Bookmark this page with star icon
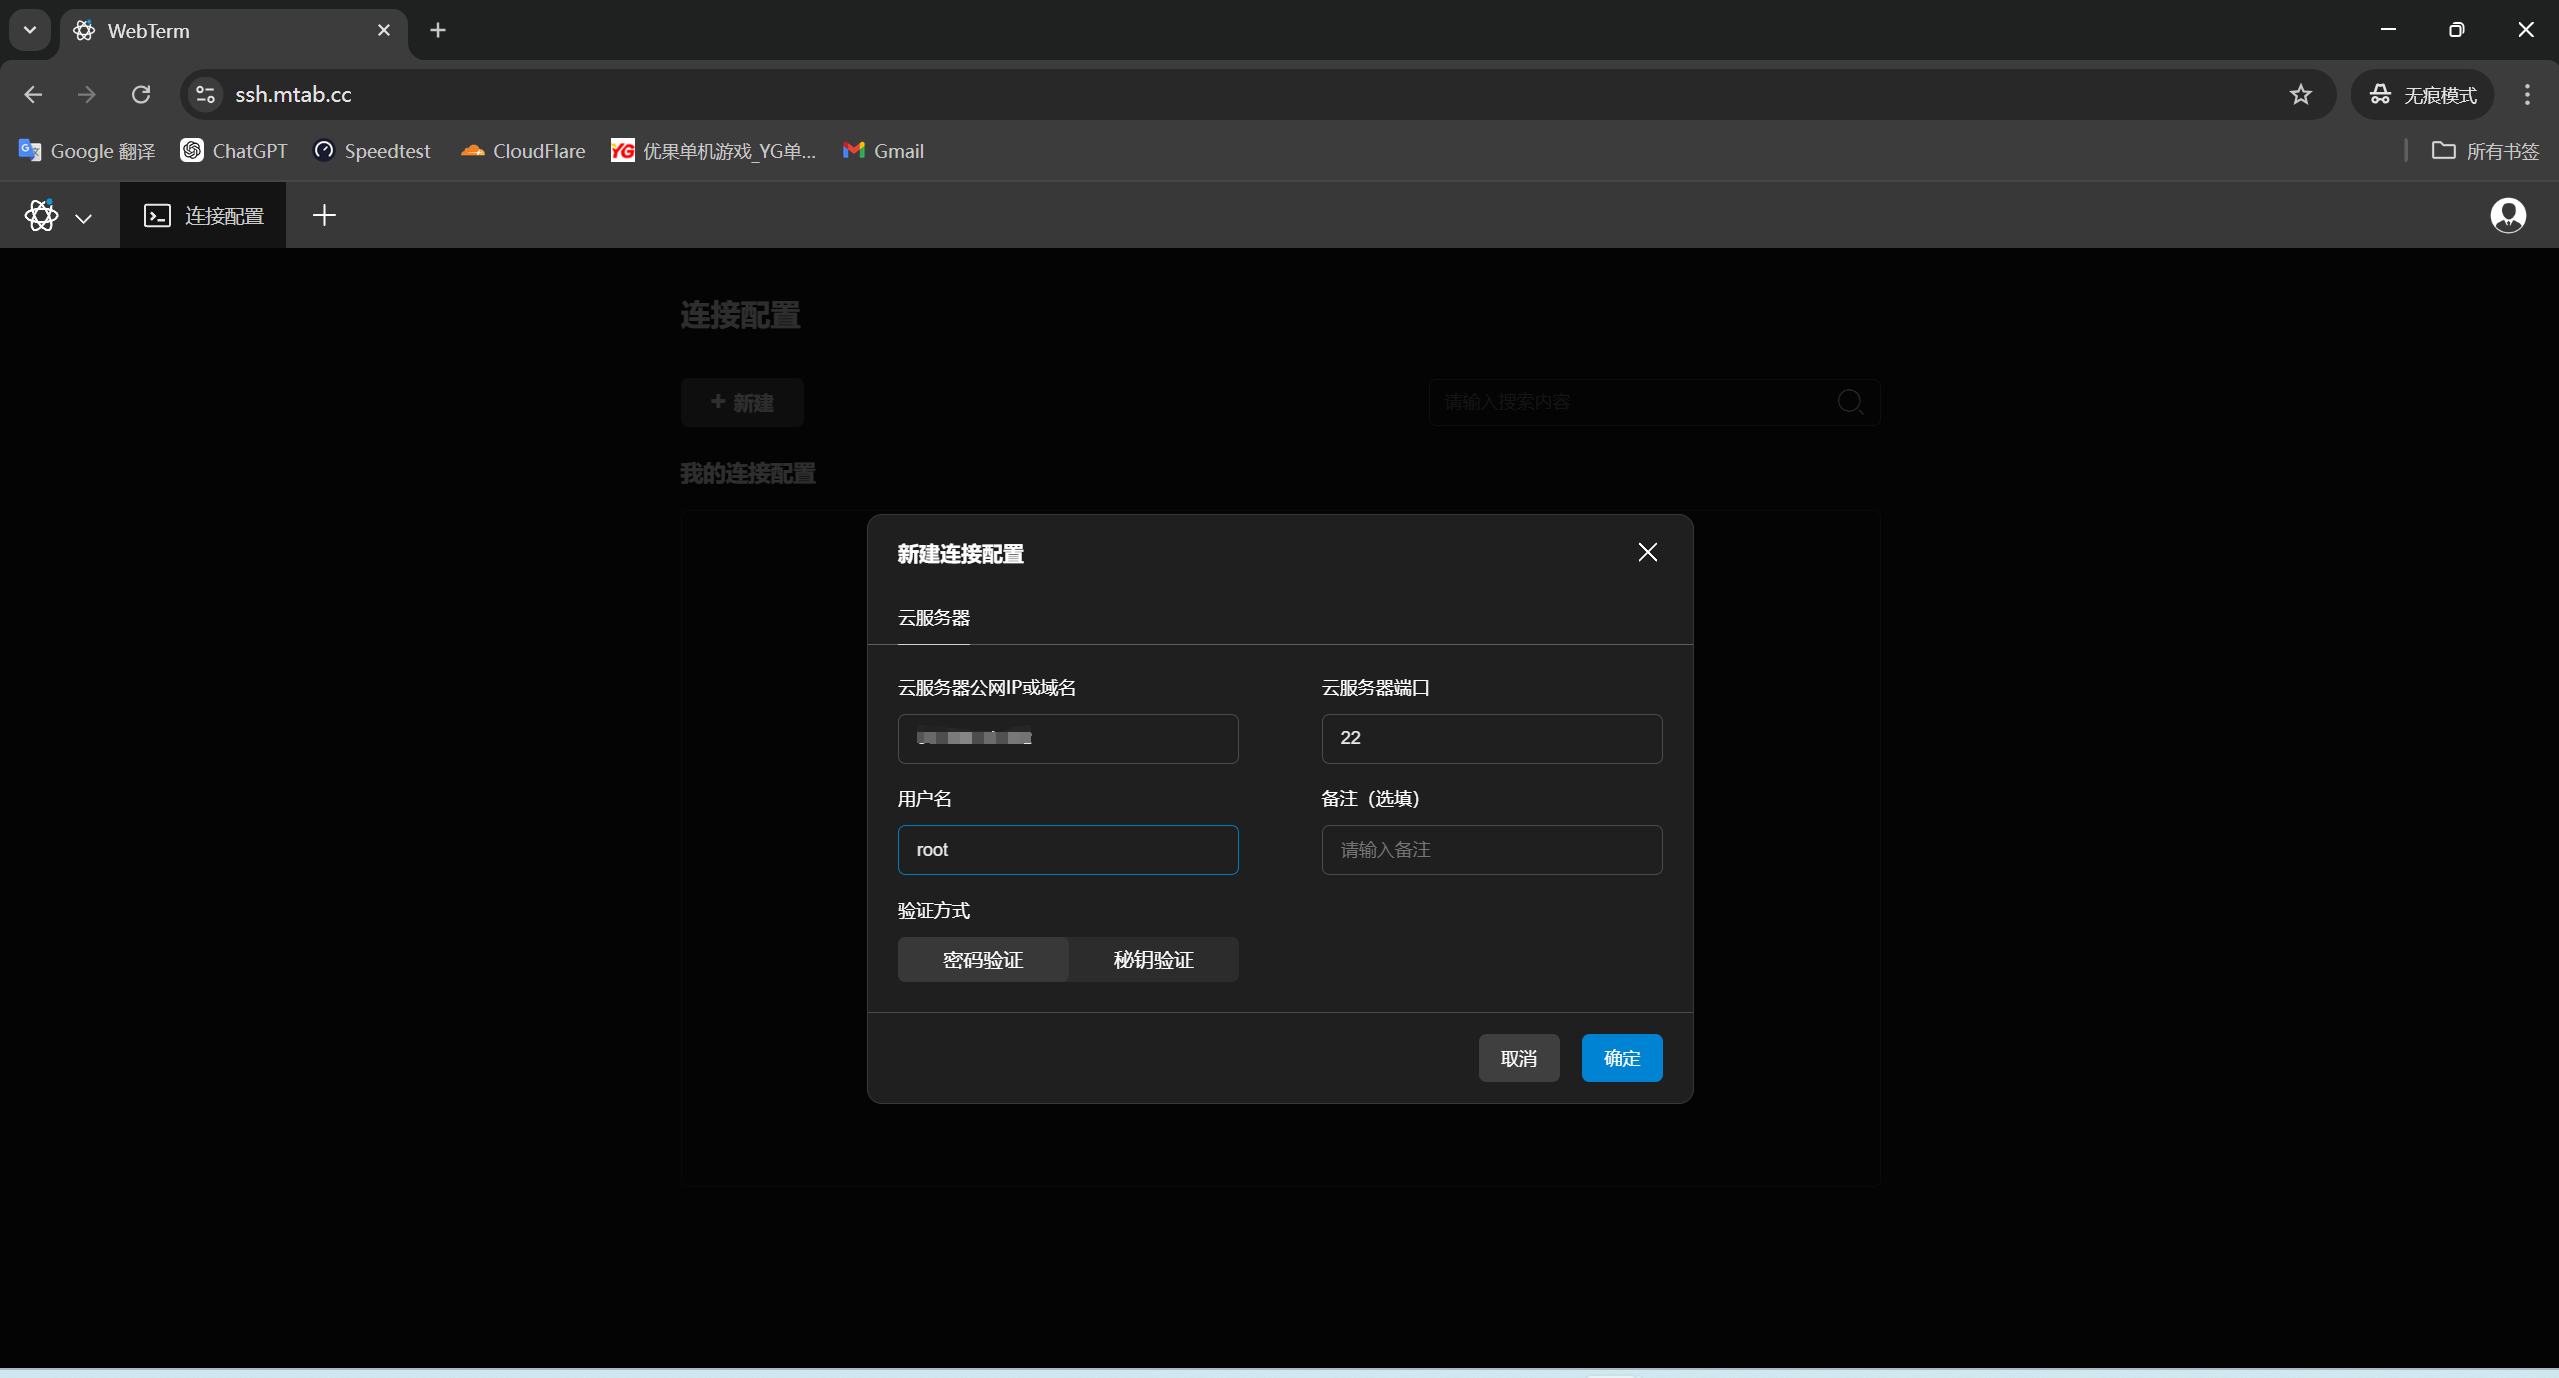 pos(2300,94)
